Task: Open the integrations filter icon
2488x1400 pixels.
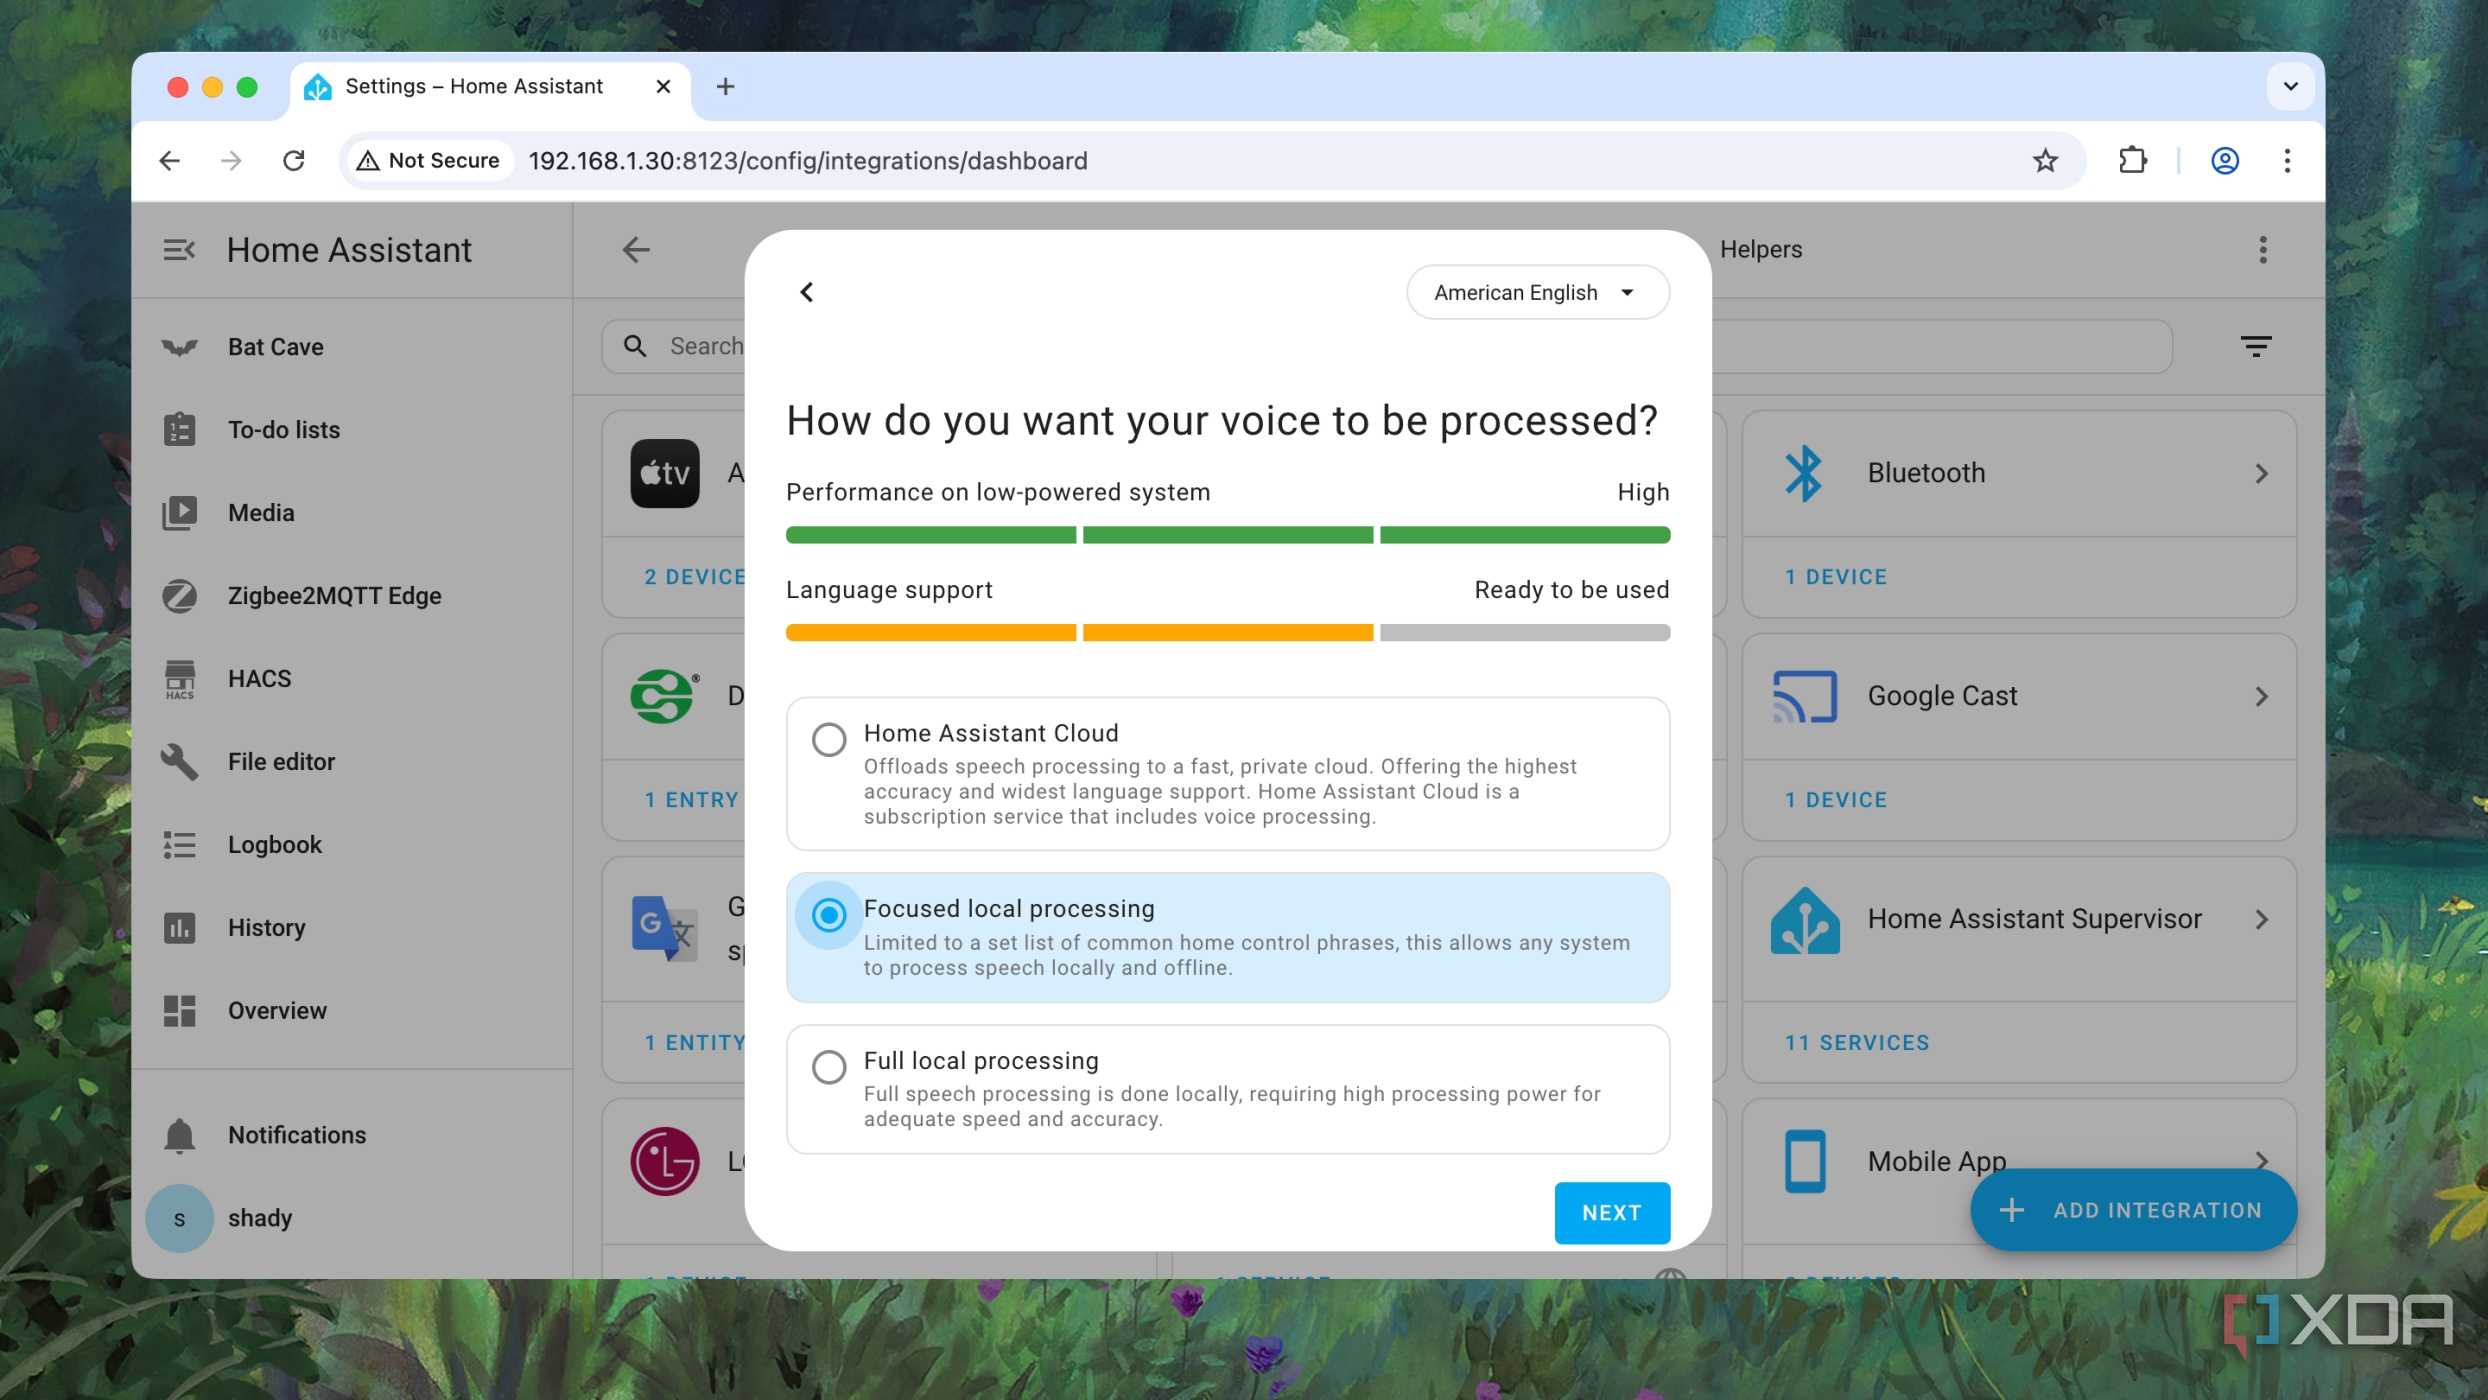Action: (2256, 346)
